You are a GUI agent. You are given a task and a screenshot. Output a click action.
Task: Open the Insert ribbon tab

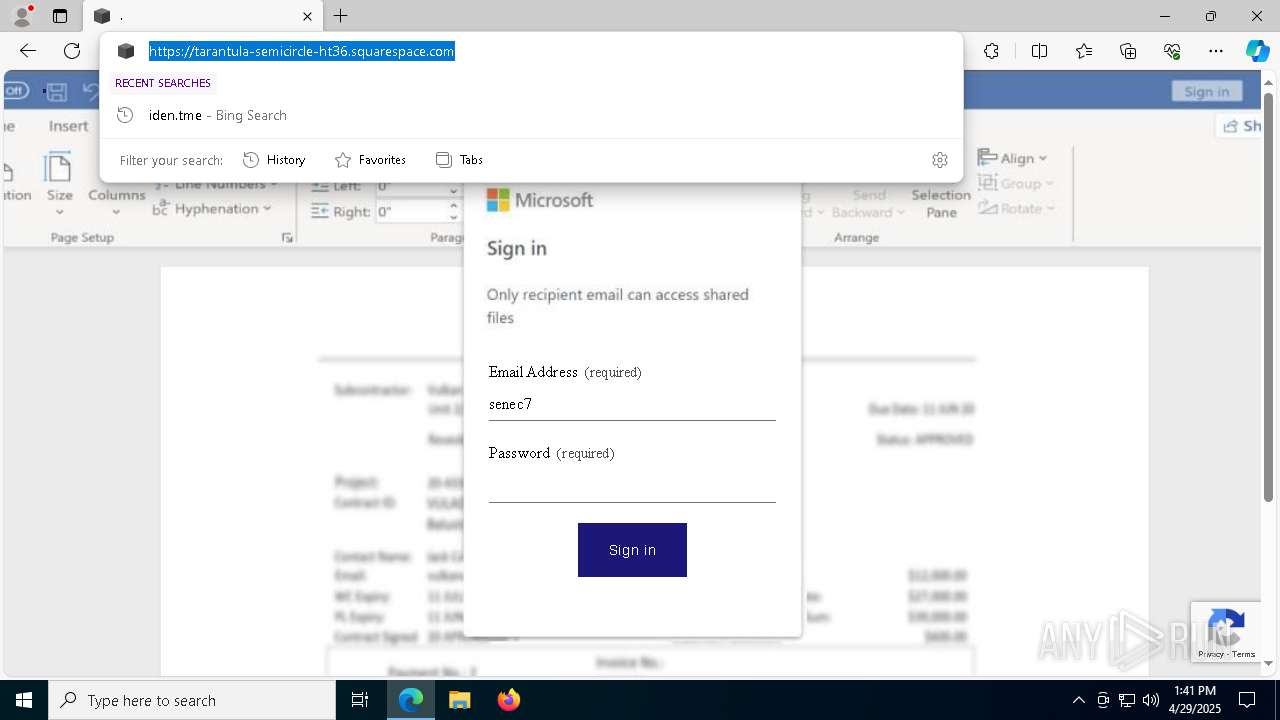(x=68, y=126)
